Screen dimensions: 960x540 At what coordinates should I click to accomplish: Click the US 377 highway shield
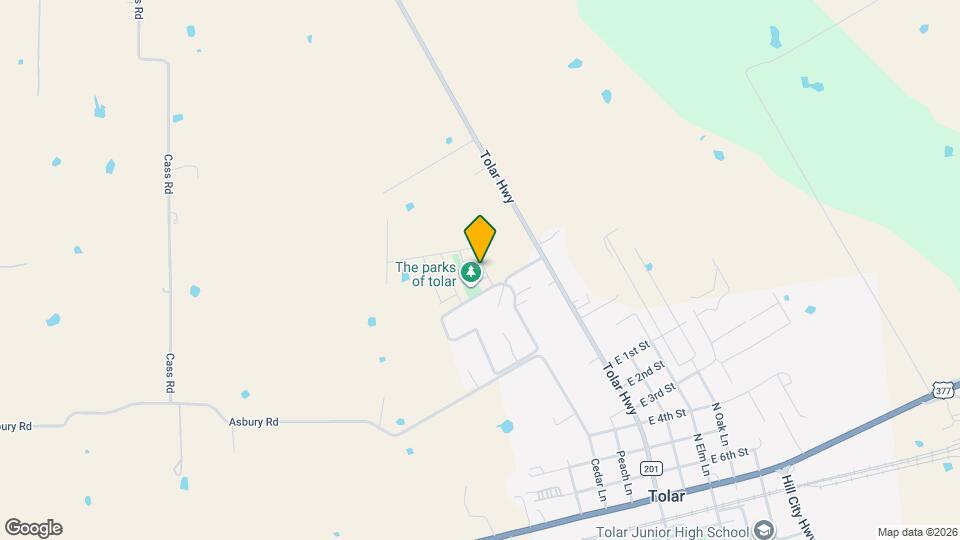click(943, 391)
